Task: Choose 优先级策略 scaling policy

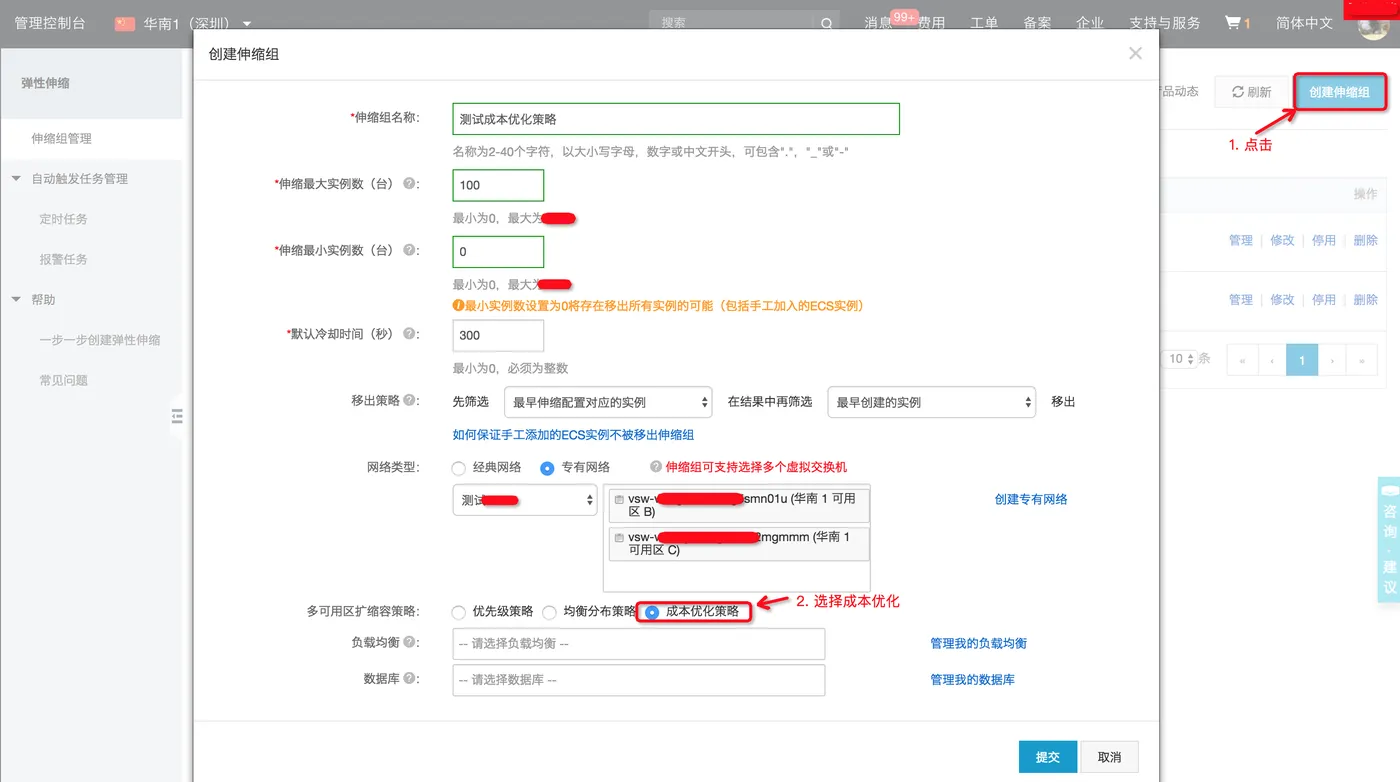Action: [x=459, y=612]
